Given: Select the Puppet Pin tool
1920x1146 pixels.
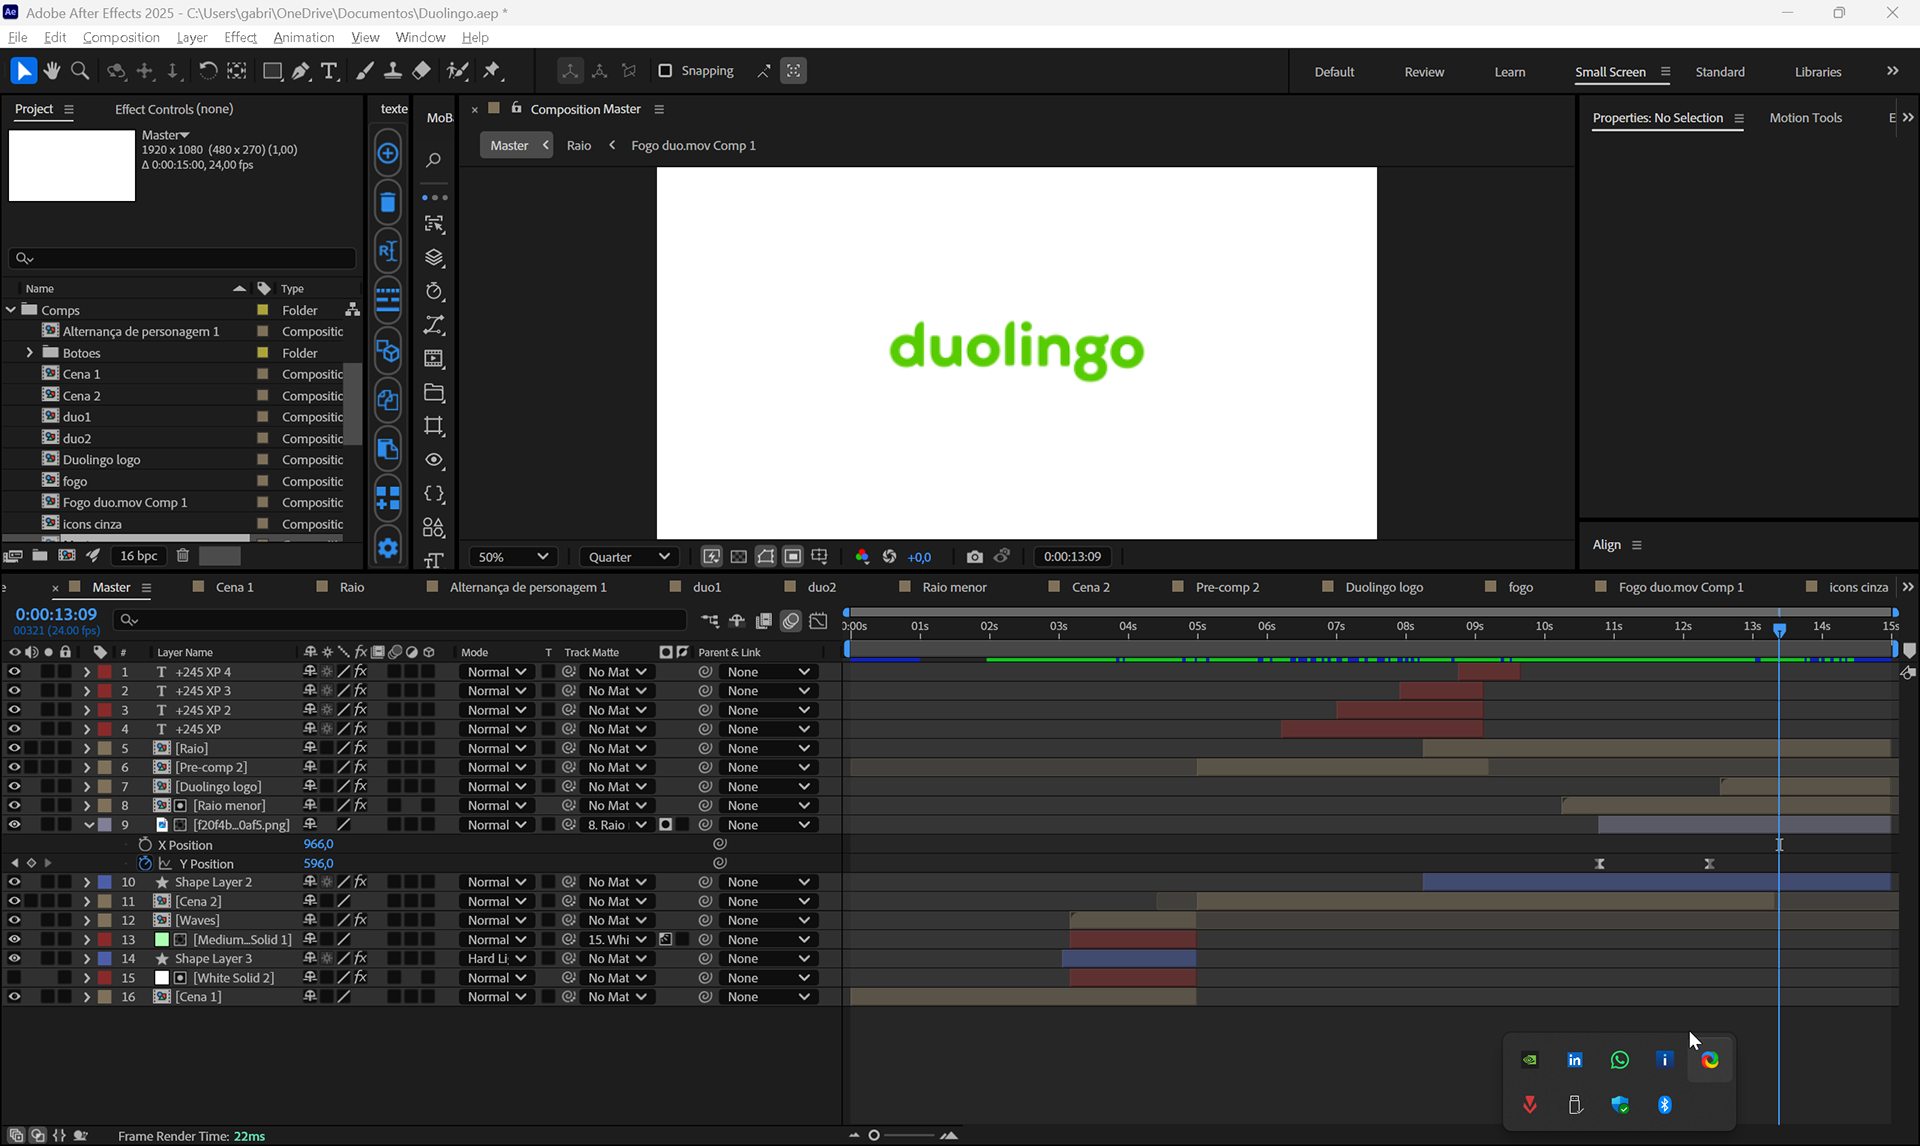Looking at the screenshot, I should (x=491, y=71).
